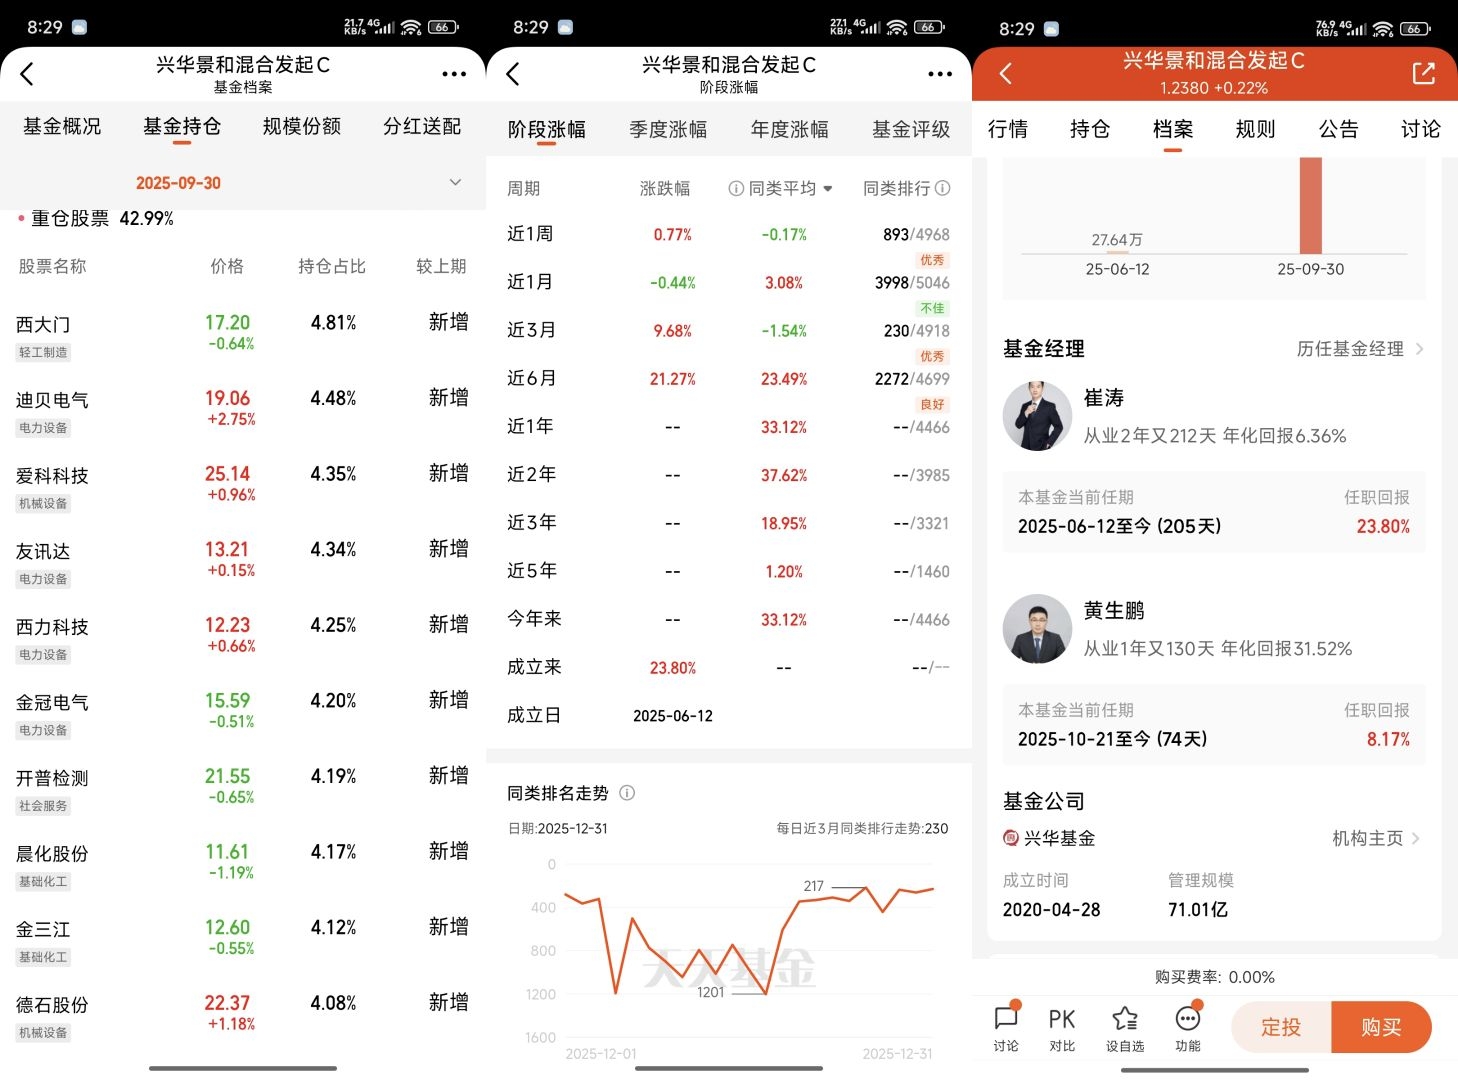Tap 兴华基金 company logo icon
1458x1080 pixels.
pos(1011,838)
